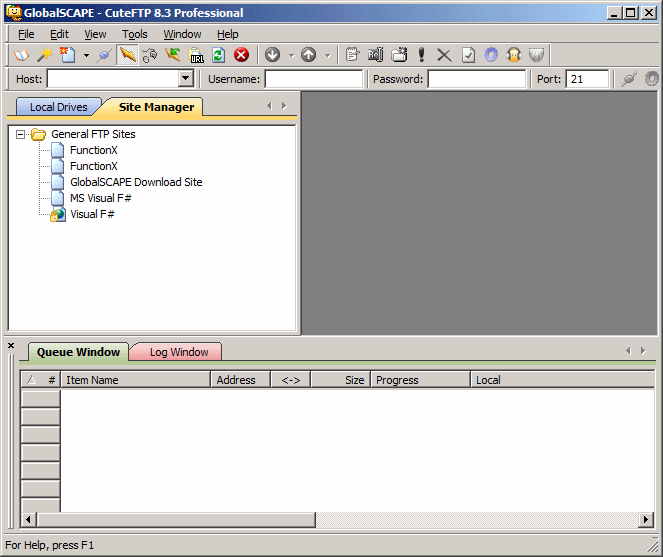This screenshot has width=663, height=557.
Task: Click the Delete X toolbar icon
Action: 444,55
